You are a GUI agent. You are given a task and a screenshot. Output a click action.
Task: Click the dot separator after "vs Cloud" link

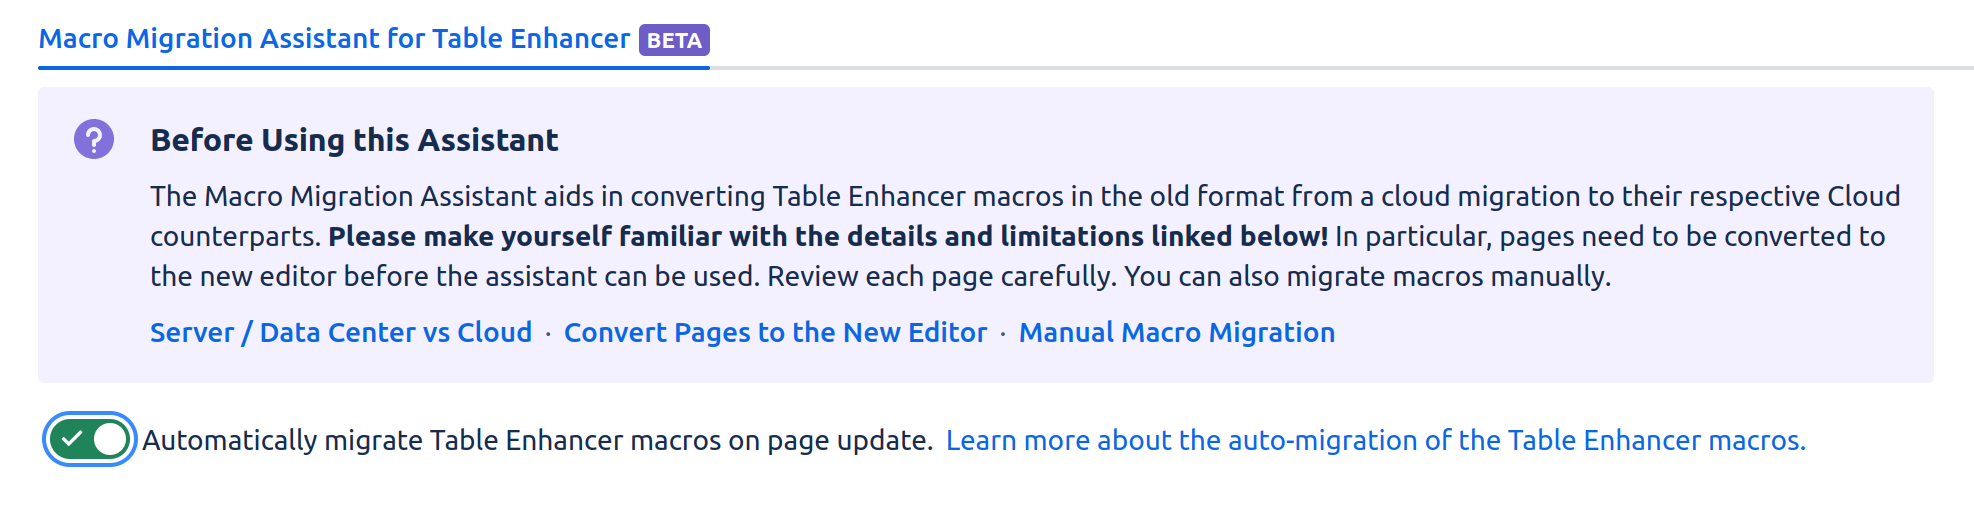coord(548,333)
